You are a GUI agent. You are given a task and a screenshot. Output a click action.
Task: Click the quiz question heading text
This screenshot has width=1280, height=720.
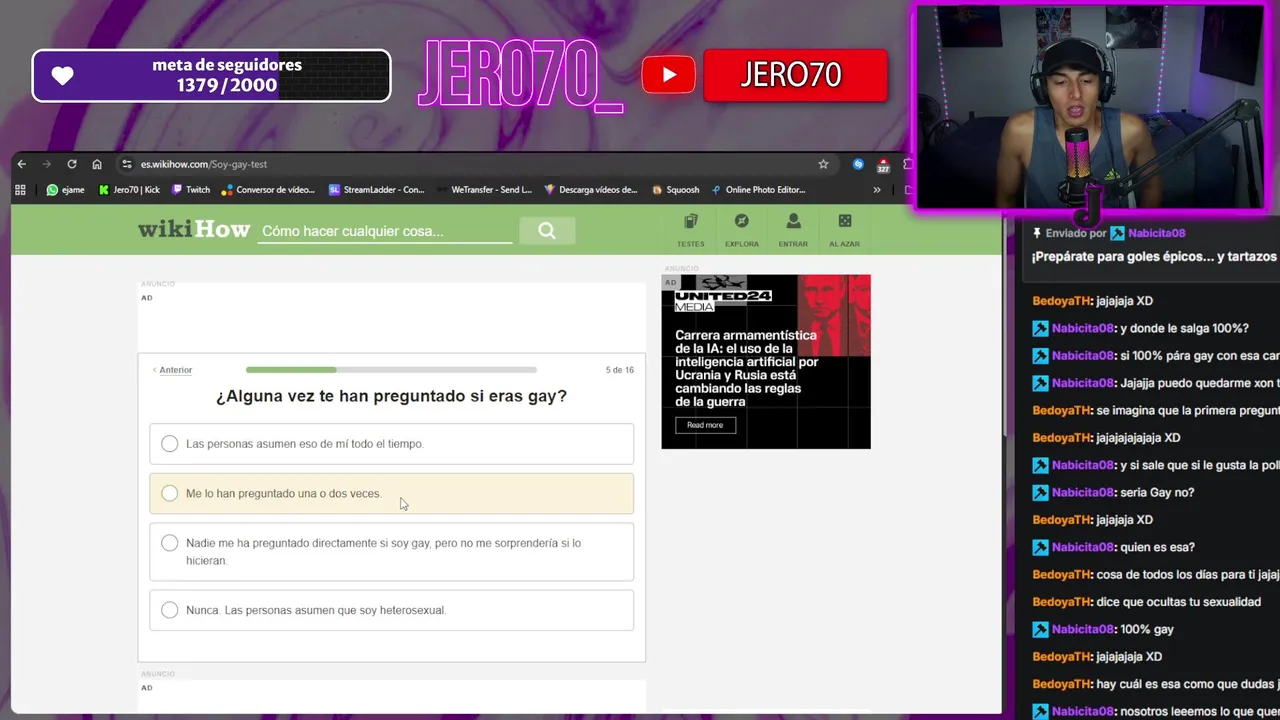coord(391,396)
